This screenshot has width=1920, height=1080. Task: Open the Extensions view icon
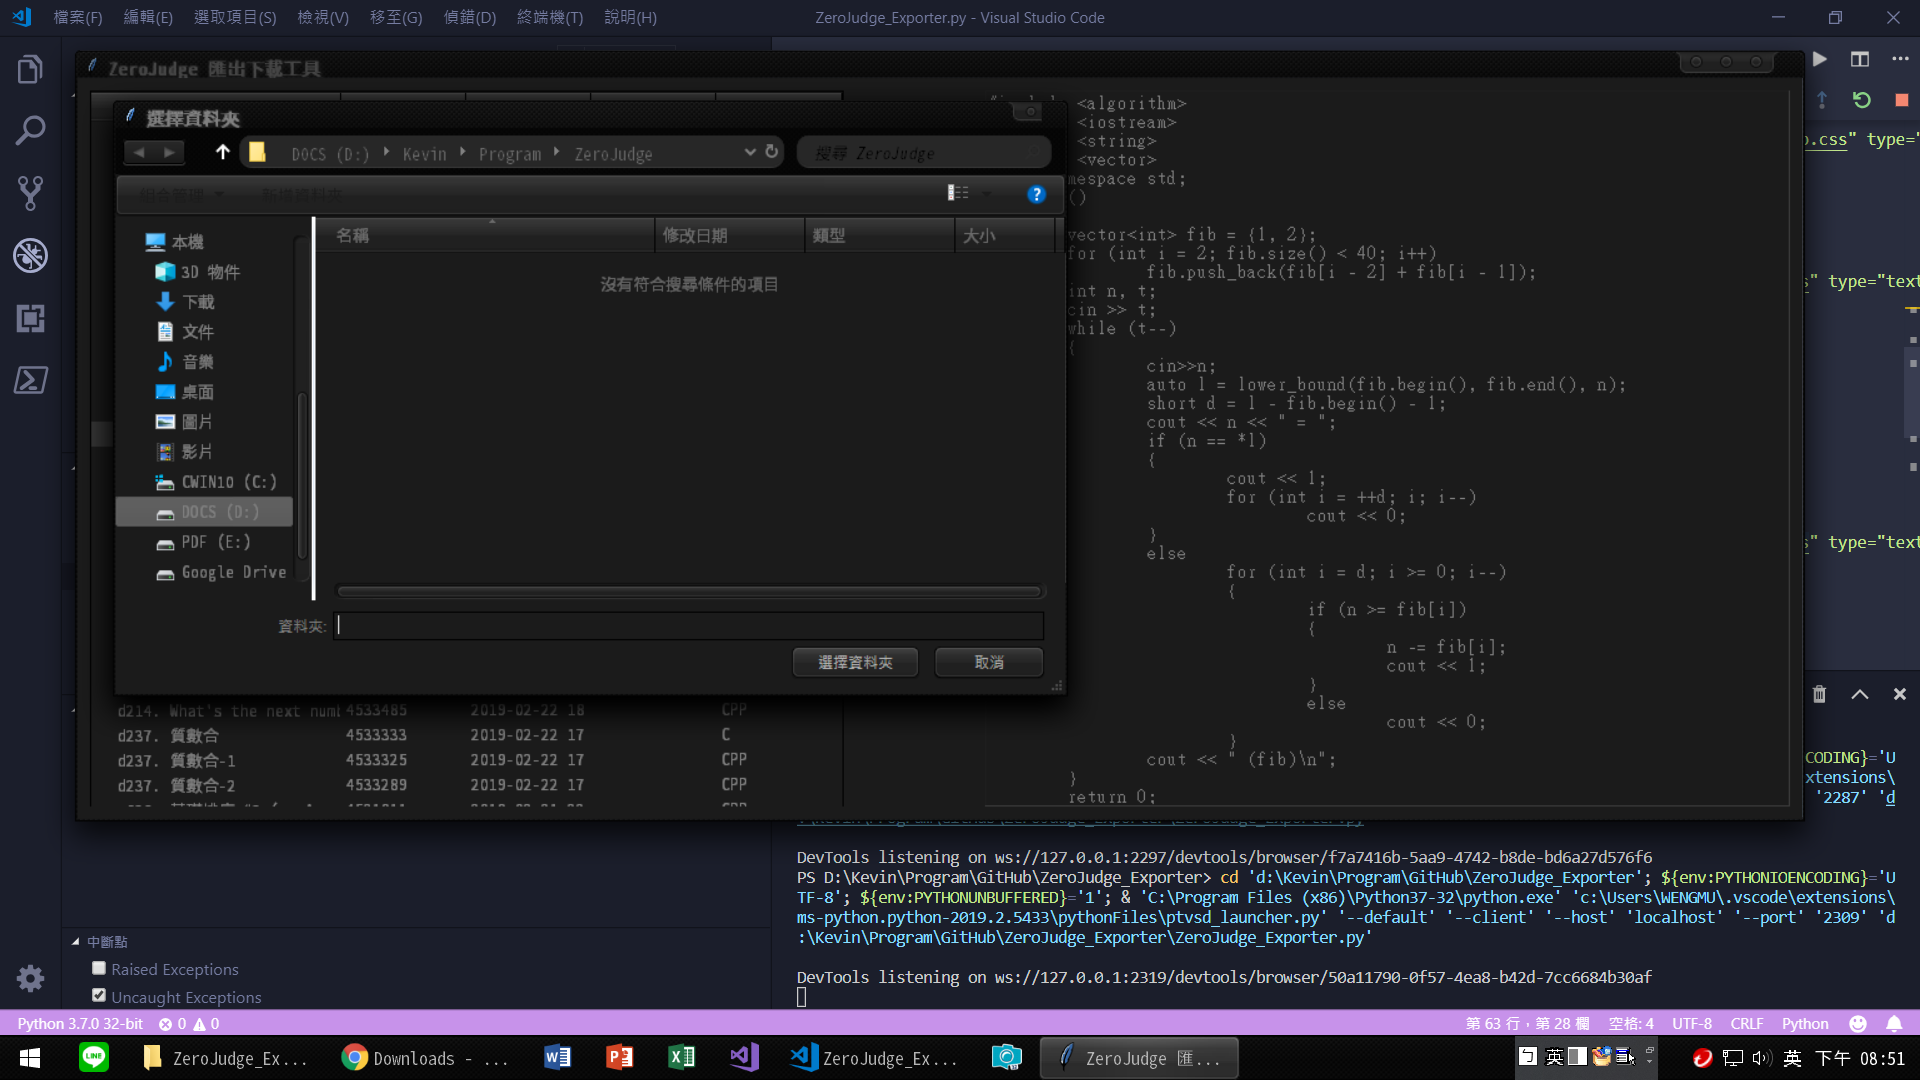[30, 318]
